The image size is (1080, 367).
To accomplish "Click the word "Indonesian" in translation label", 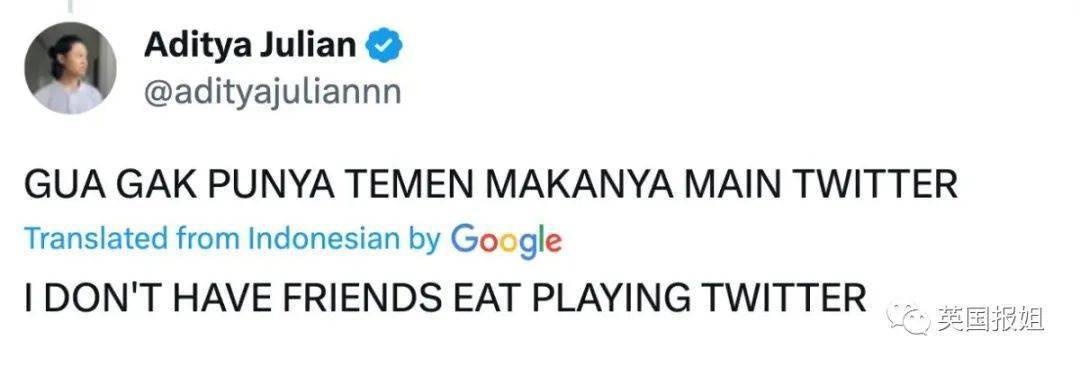I will pyautogui.click(x=323, y=239).
